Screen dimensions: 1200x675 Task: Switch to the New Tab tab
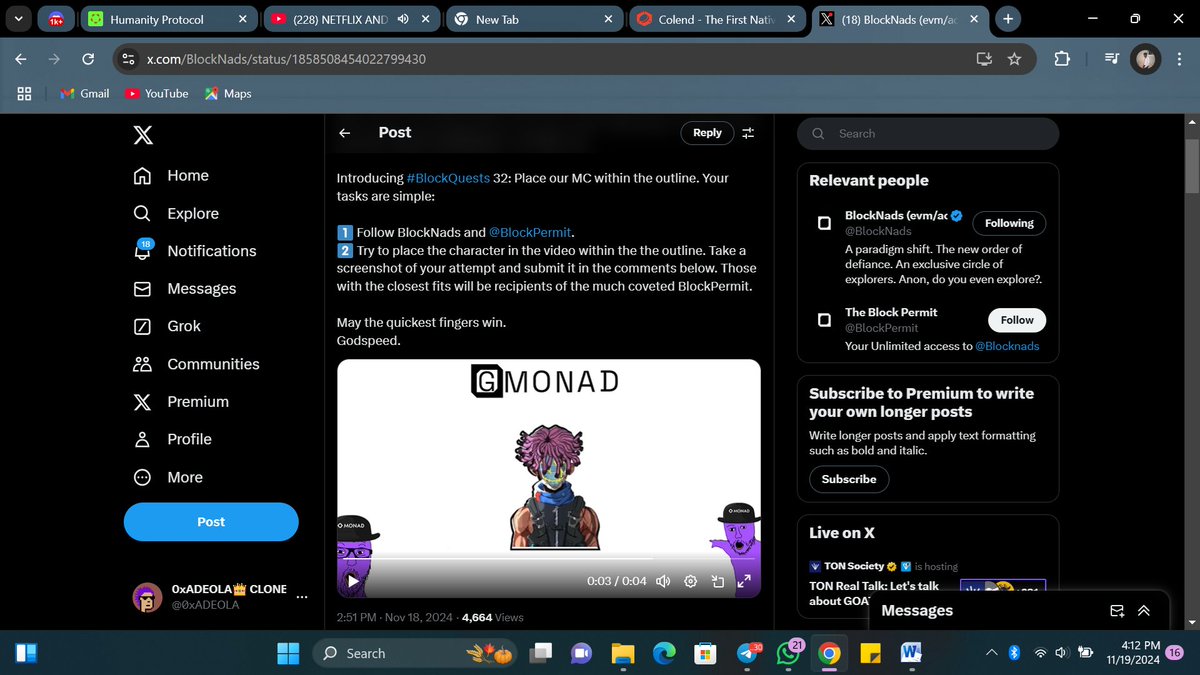[x=535, y=19]
